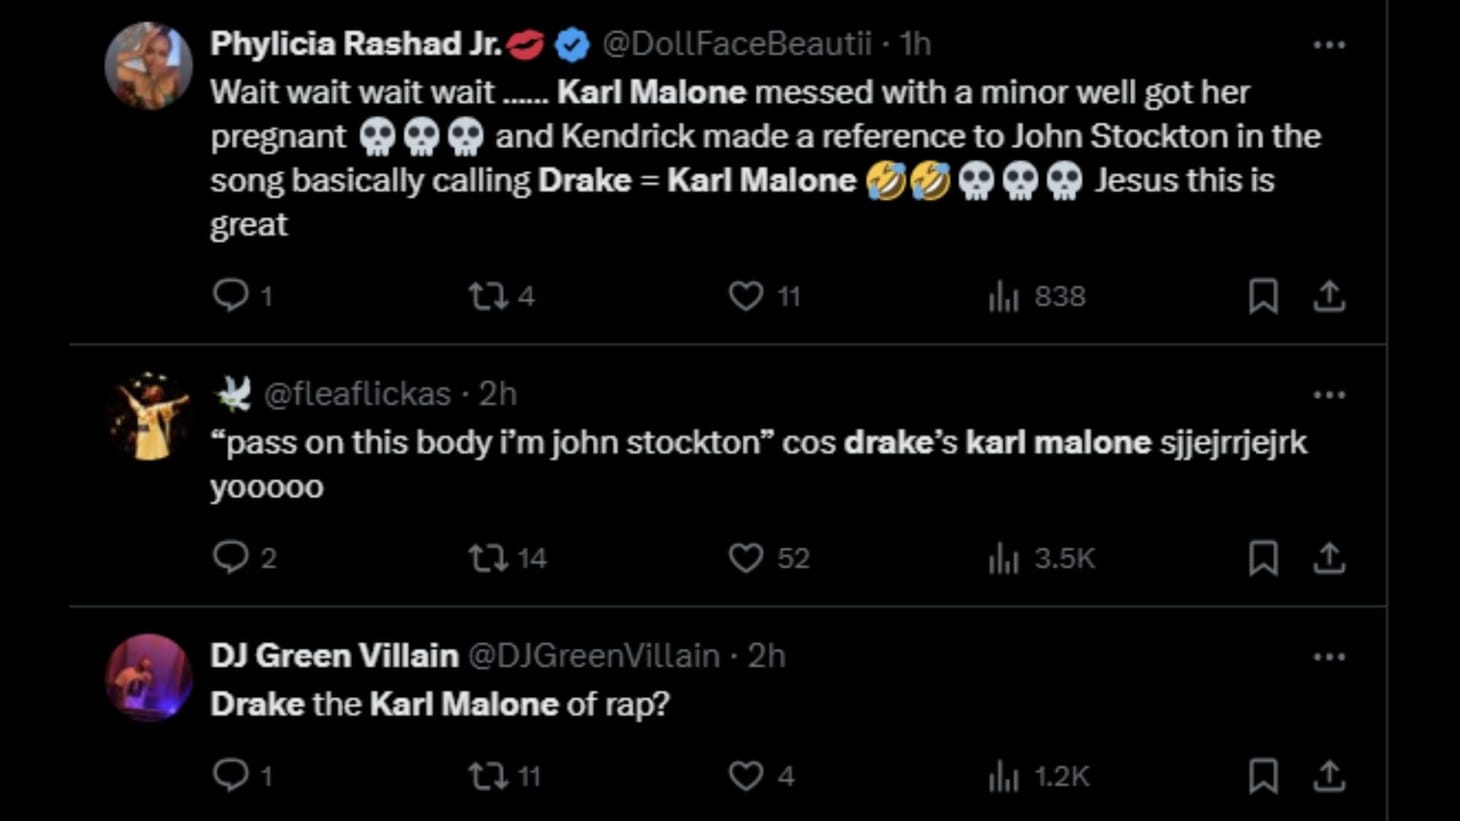
Task: Open the more options menu on DJ Green Villain's tweet
Action: [x=1330, y=656]
